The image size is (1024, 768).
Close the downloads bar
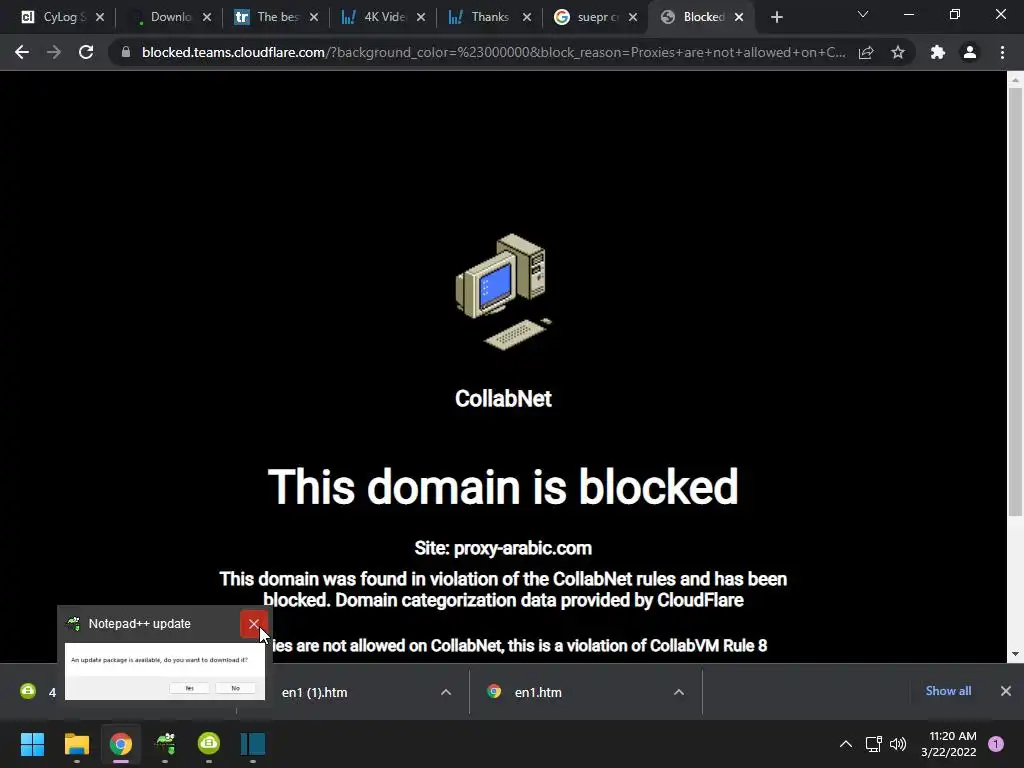tap(1006, 691)
